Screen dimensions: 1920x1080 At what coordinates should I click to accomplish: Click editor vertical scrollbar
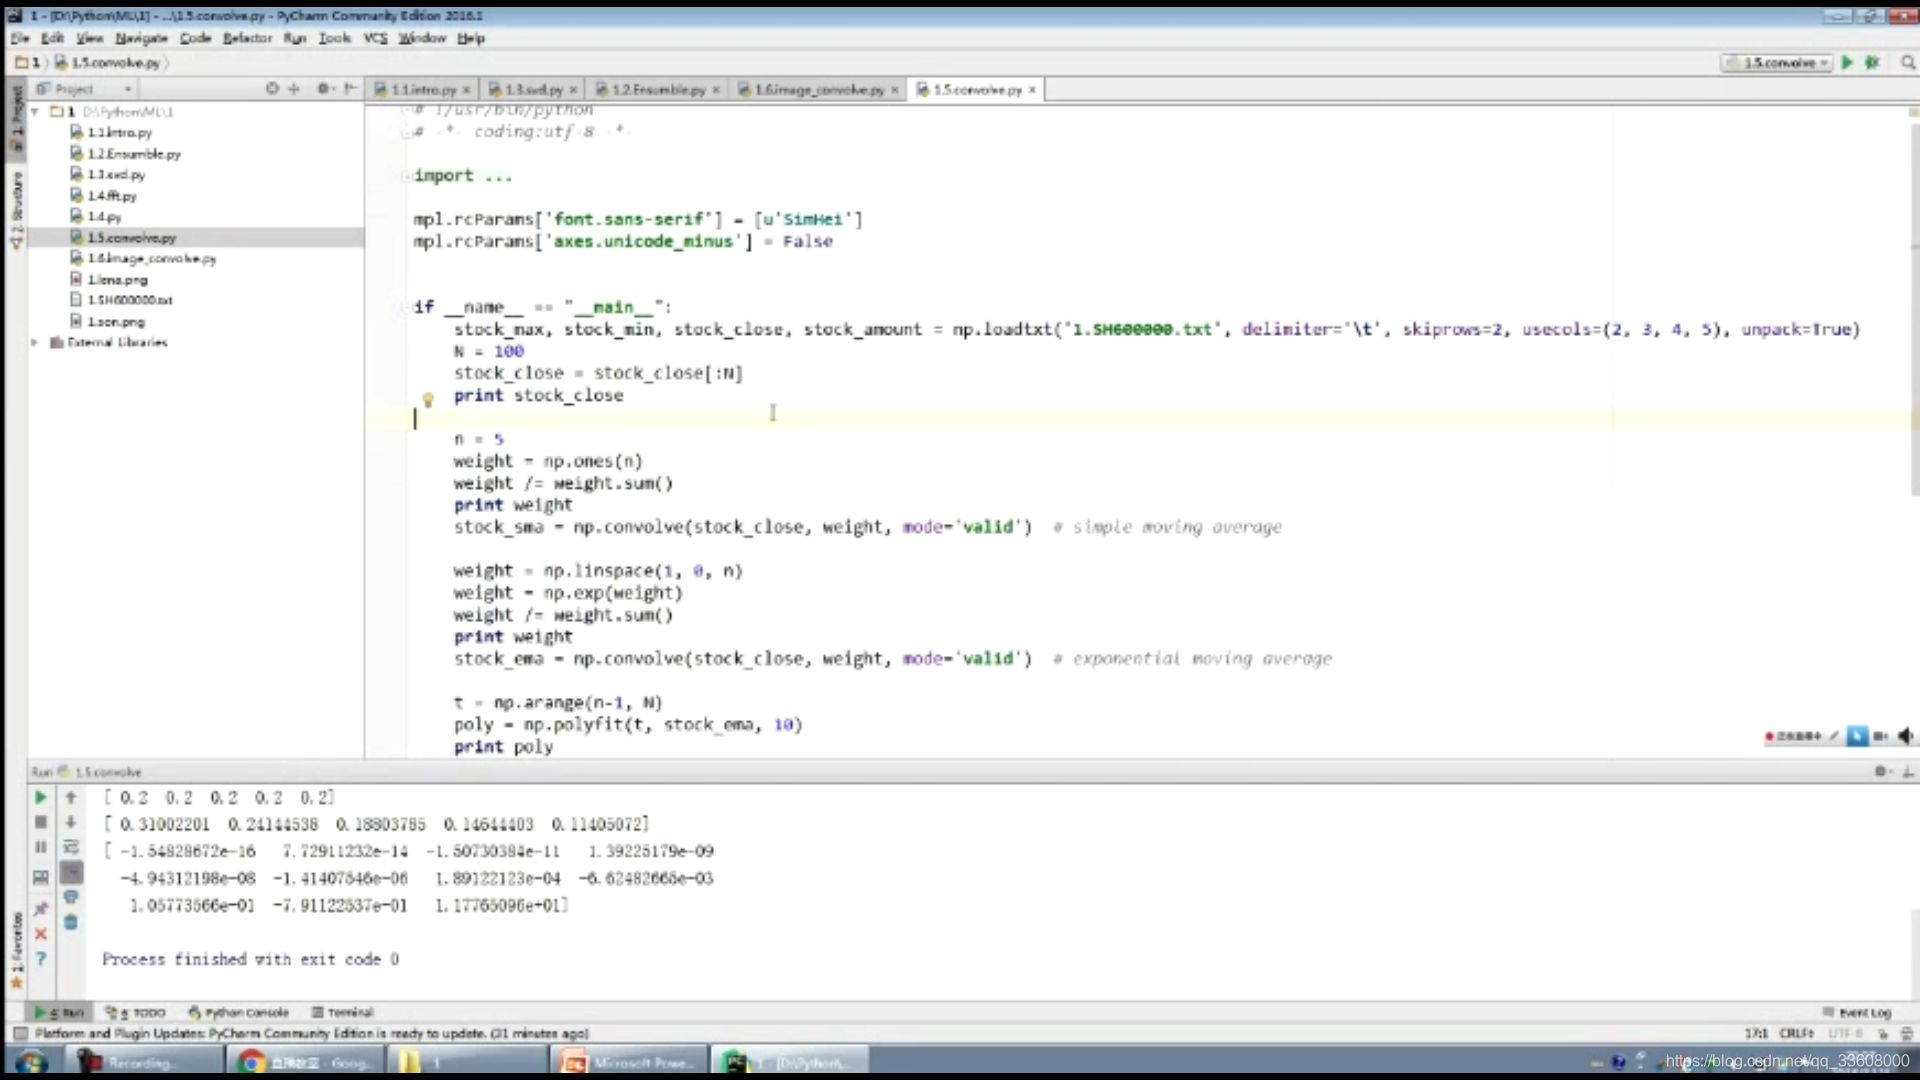point(1913,310)
